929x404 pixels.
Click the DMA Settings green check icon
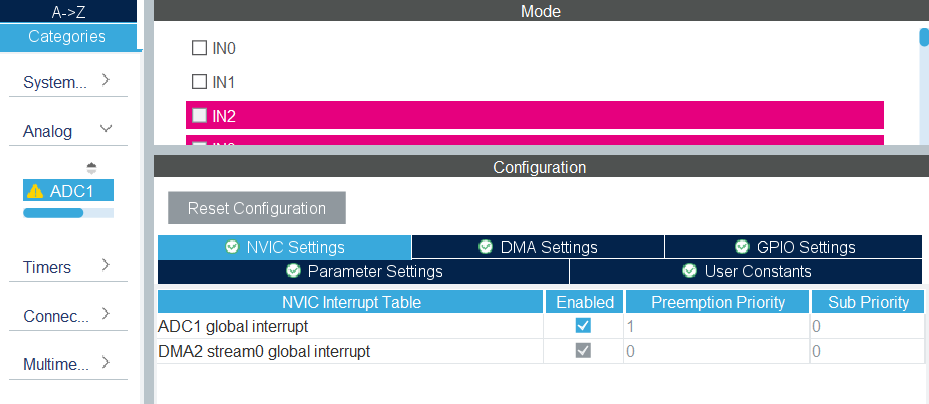(486, 247)
